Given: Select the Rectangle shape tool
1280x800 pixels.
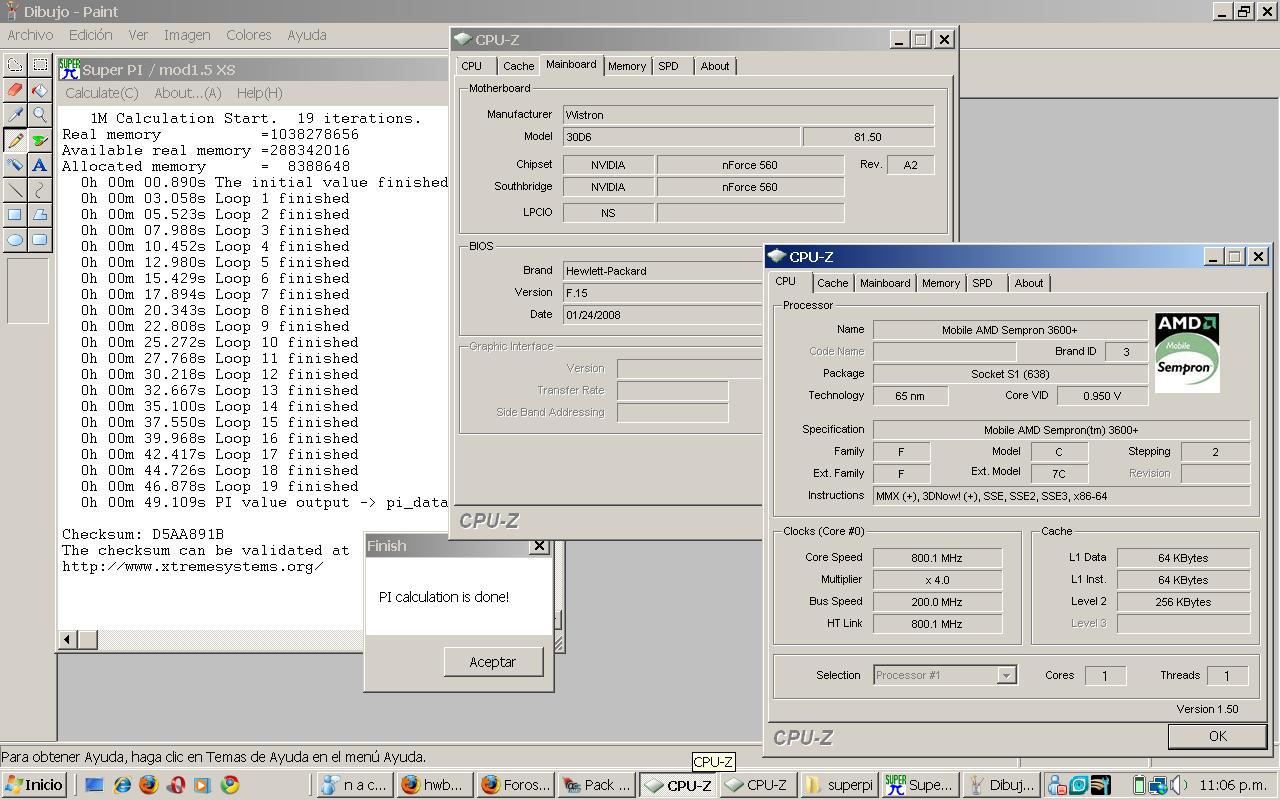Looking at the screenshot, I should (15, 215).
